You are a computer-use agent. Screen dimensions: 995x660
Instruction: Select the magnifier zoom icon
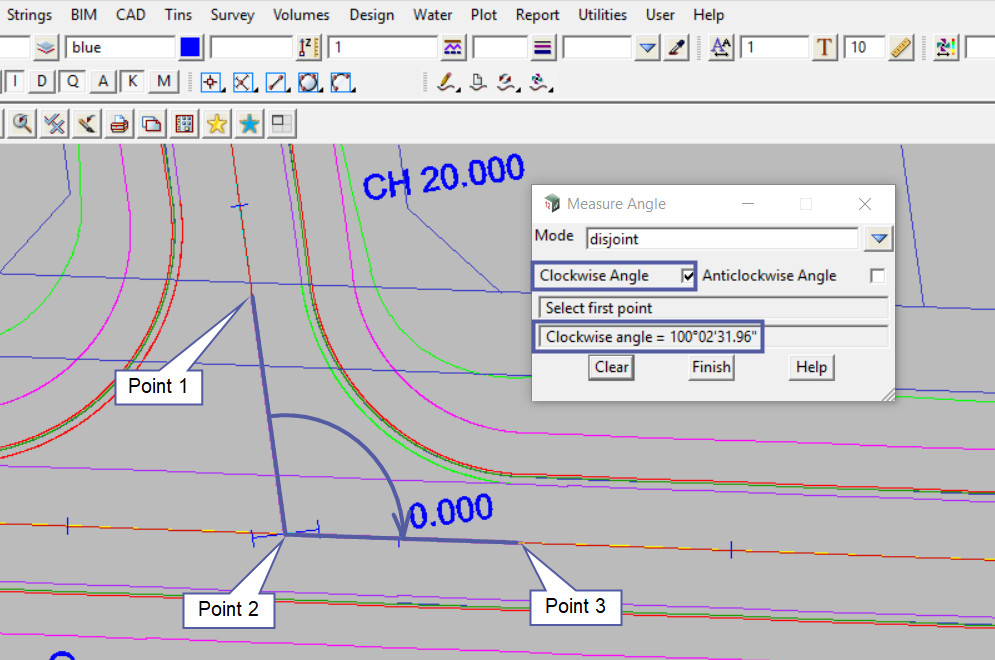21,124
